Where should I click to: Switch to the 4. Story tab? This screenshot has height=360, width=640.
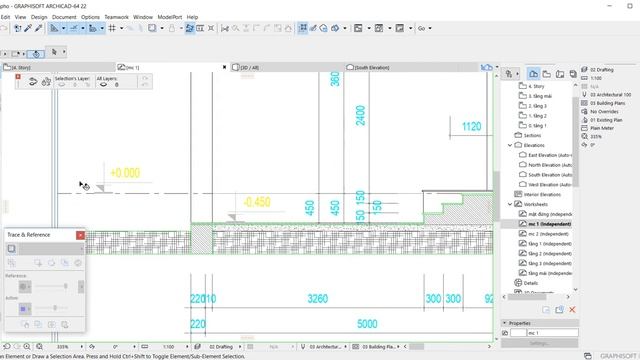[59, 67]
